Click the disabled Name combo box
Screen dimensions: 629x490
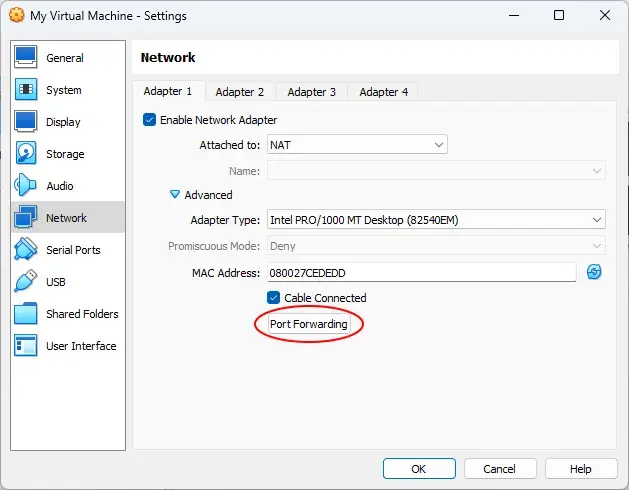point(436,171)
